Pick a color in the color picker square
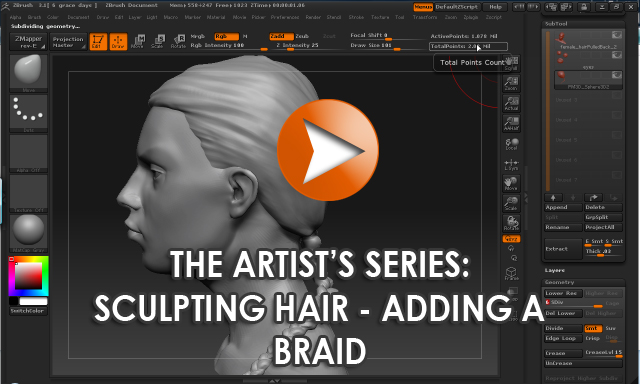Image resolution: width=640 pixels, height=384 pixels. point(29,275)
